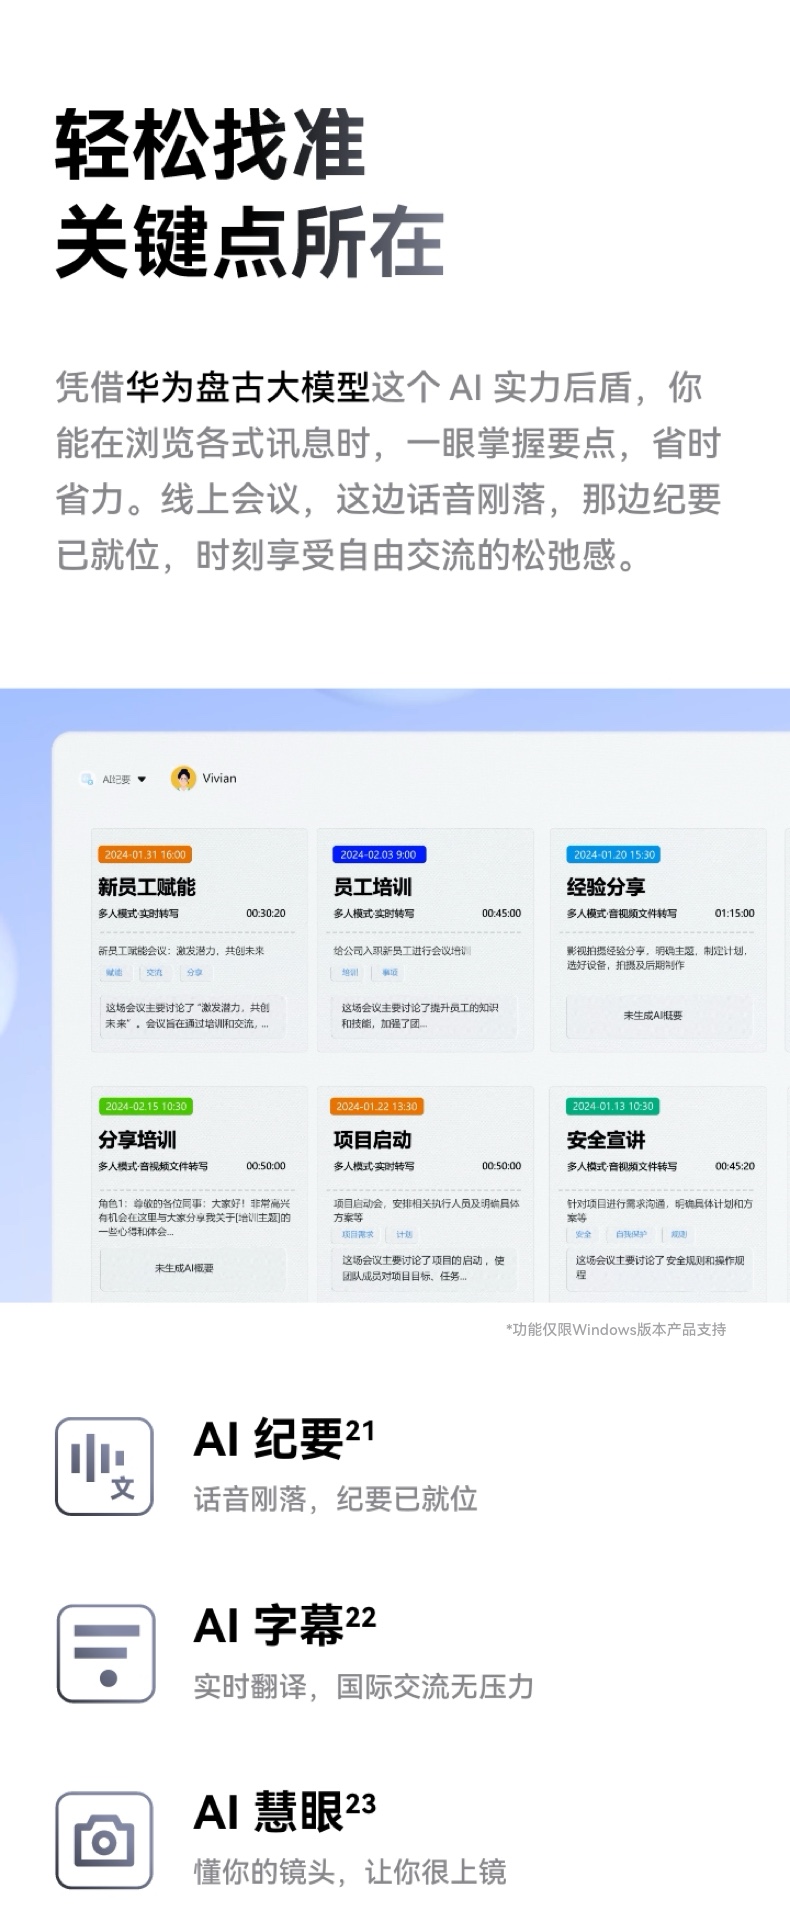Open the 经验分享 meeting card title

pos(606,887)
